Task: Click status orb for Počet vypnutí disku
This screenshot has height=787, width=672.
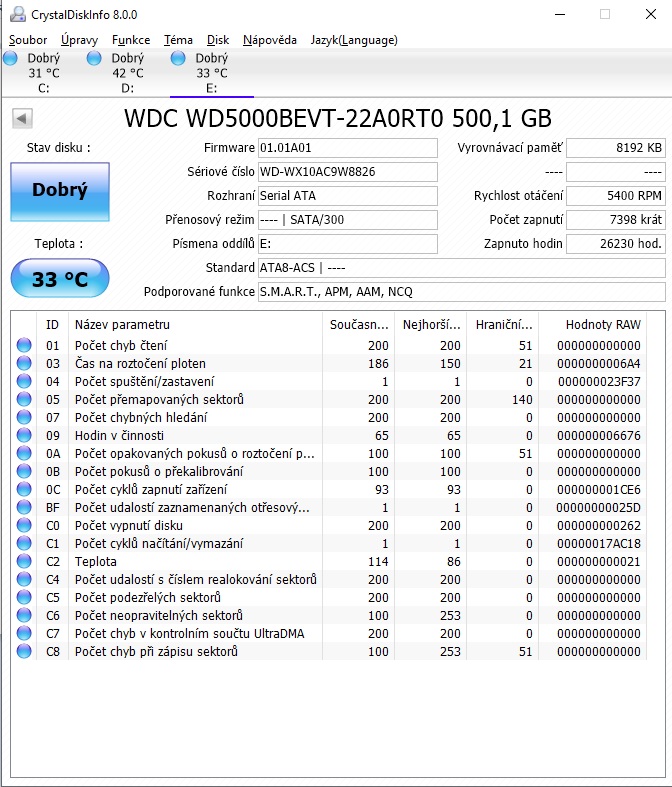Action: pos(24,526)
